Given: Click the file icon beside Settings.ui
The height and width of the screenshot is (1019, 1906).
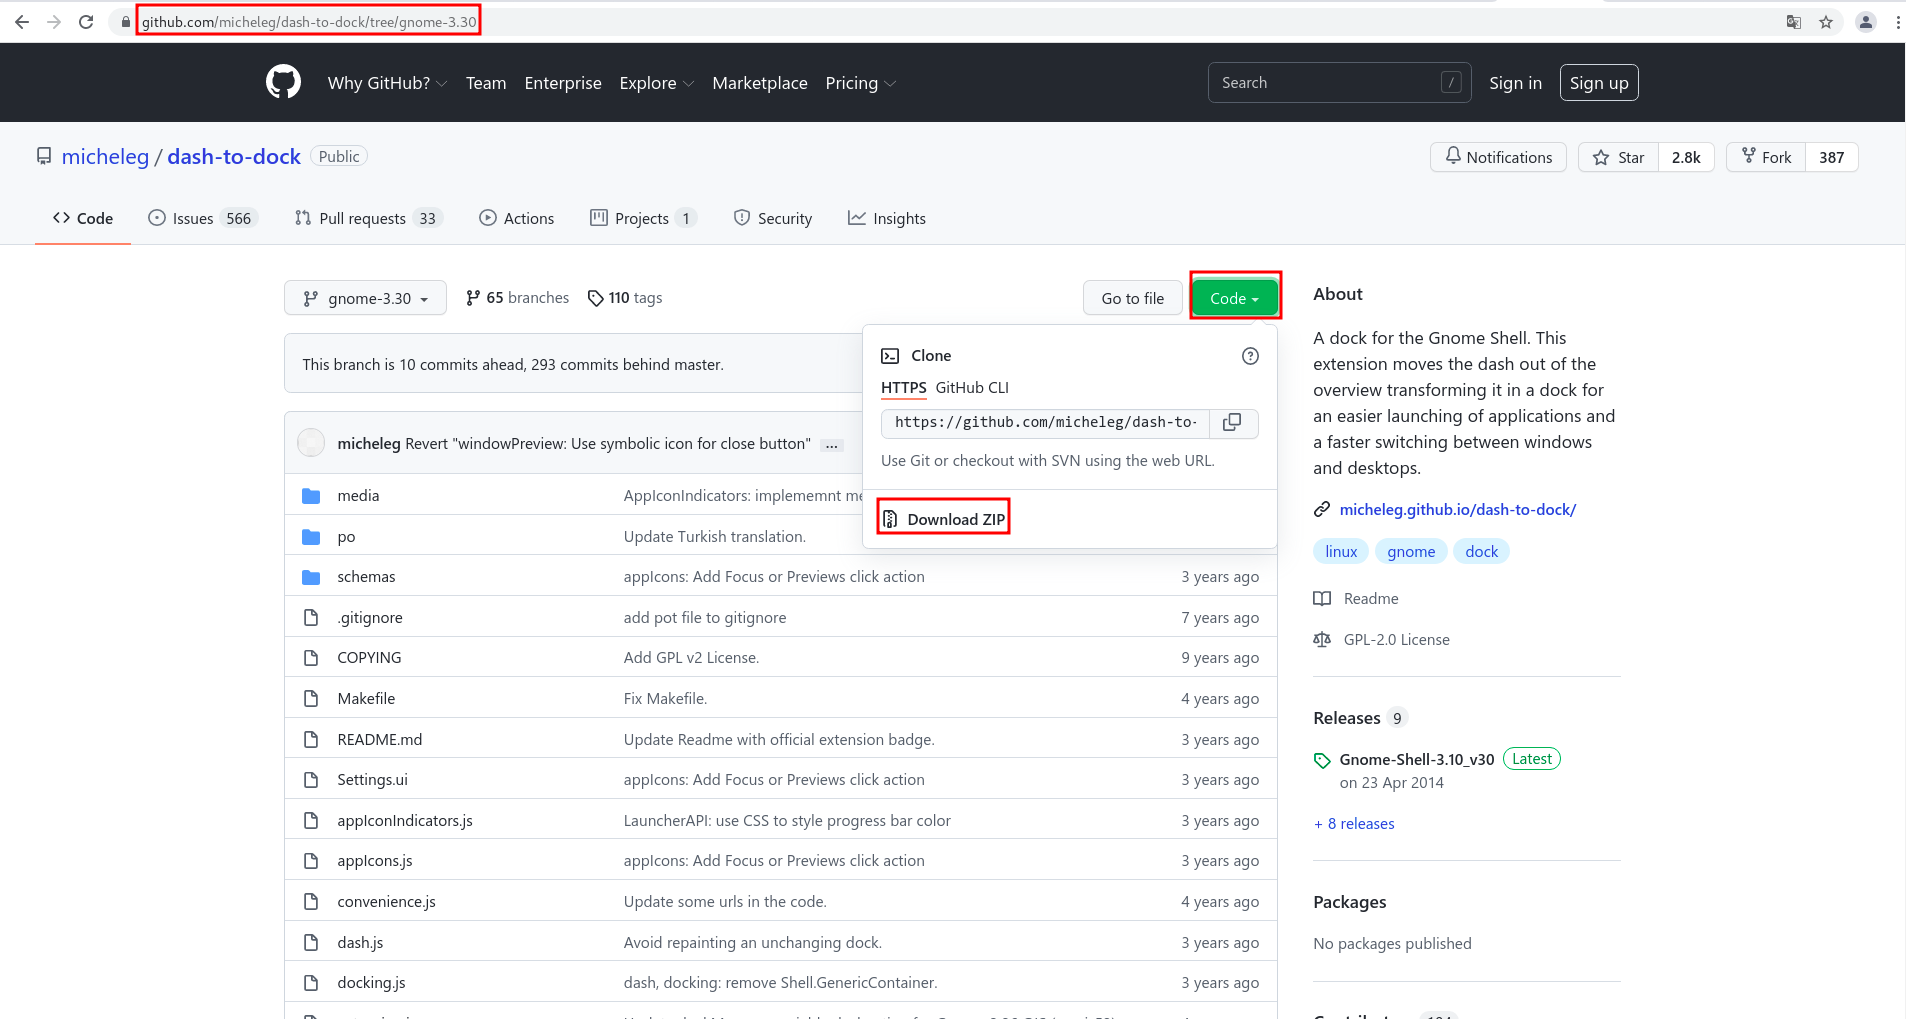Looking at the screenshot, I should [x=311, y=780].
